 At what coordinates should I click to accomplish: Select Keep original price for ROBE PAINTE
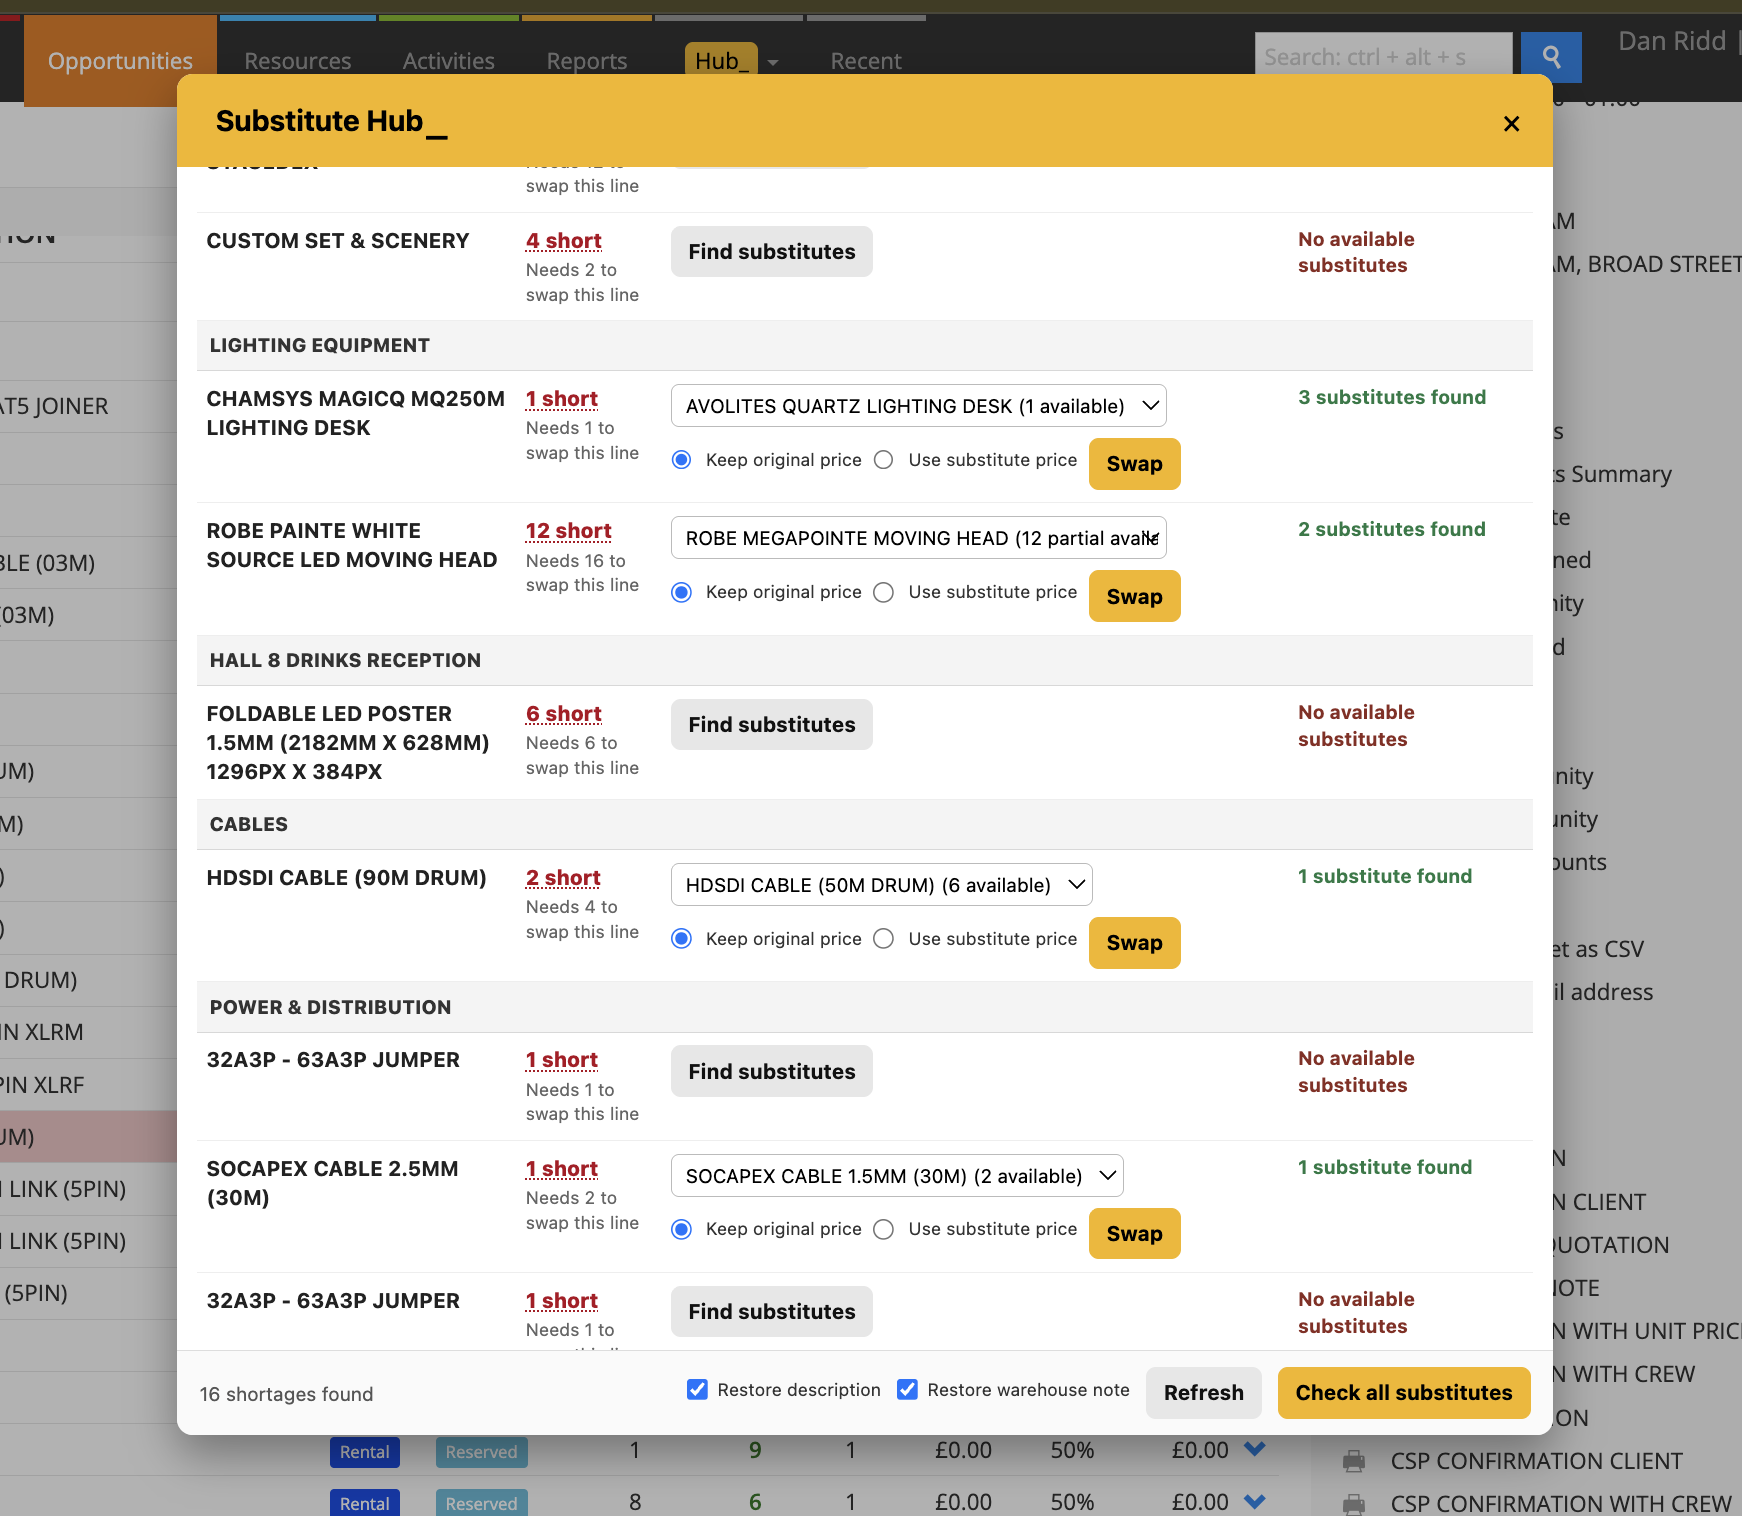682,592
